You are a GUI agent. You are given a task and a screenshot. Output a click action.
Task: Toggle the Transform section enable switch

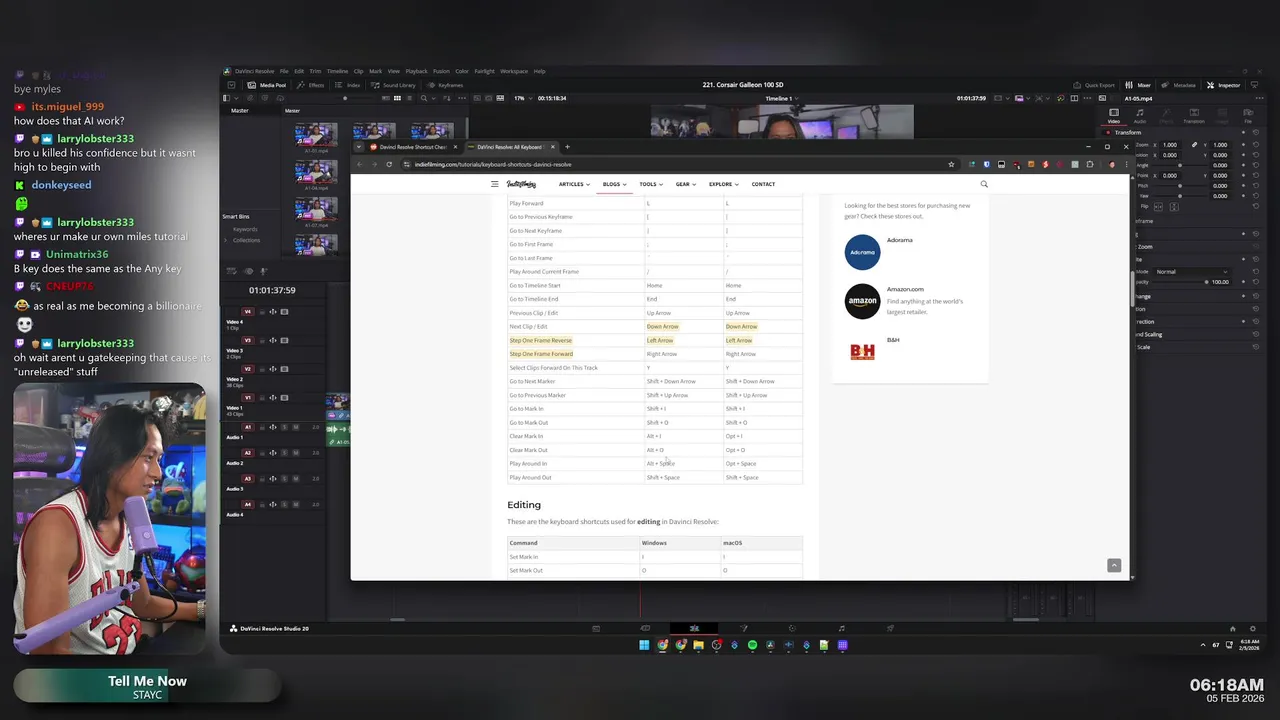coord(1108,132)
